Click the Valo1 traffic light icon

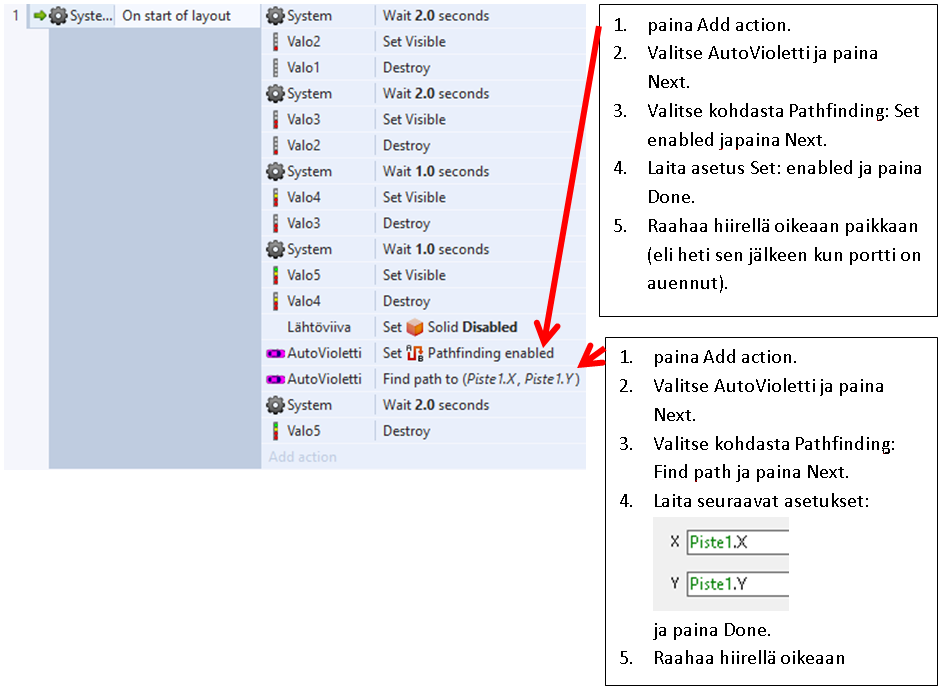click(275, 68)
